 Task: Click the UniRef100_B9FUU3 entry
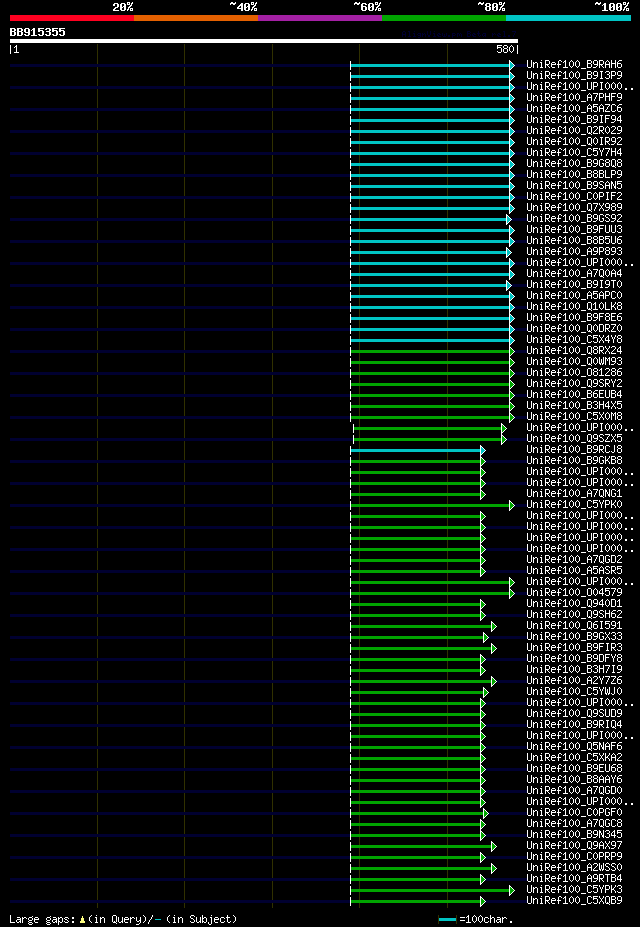coord(574,229)
